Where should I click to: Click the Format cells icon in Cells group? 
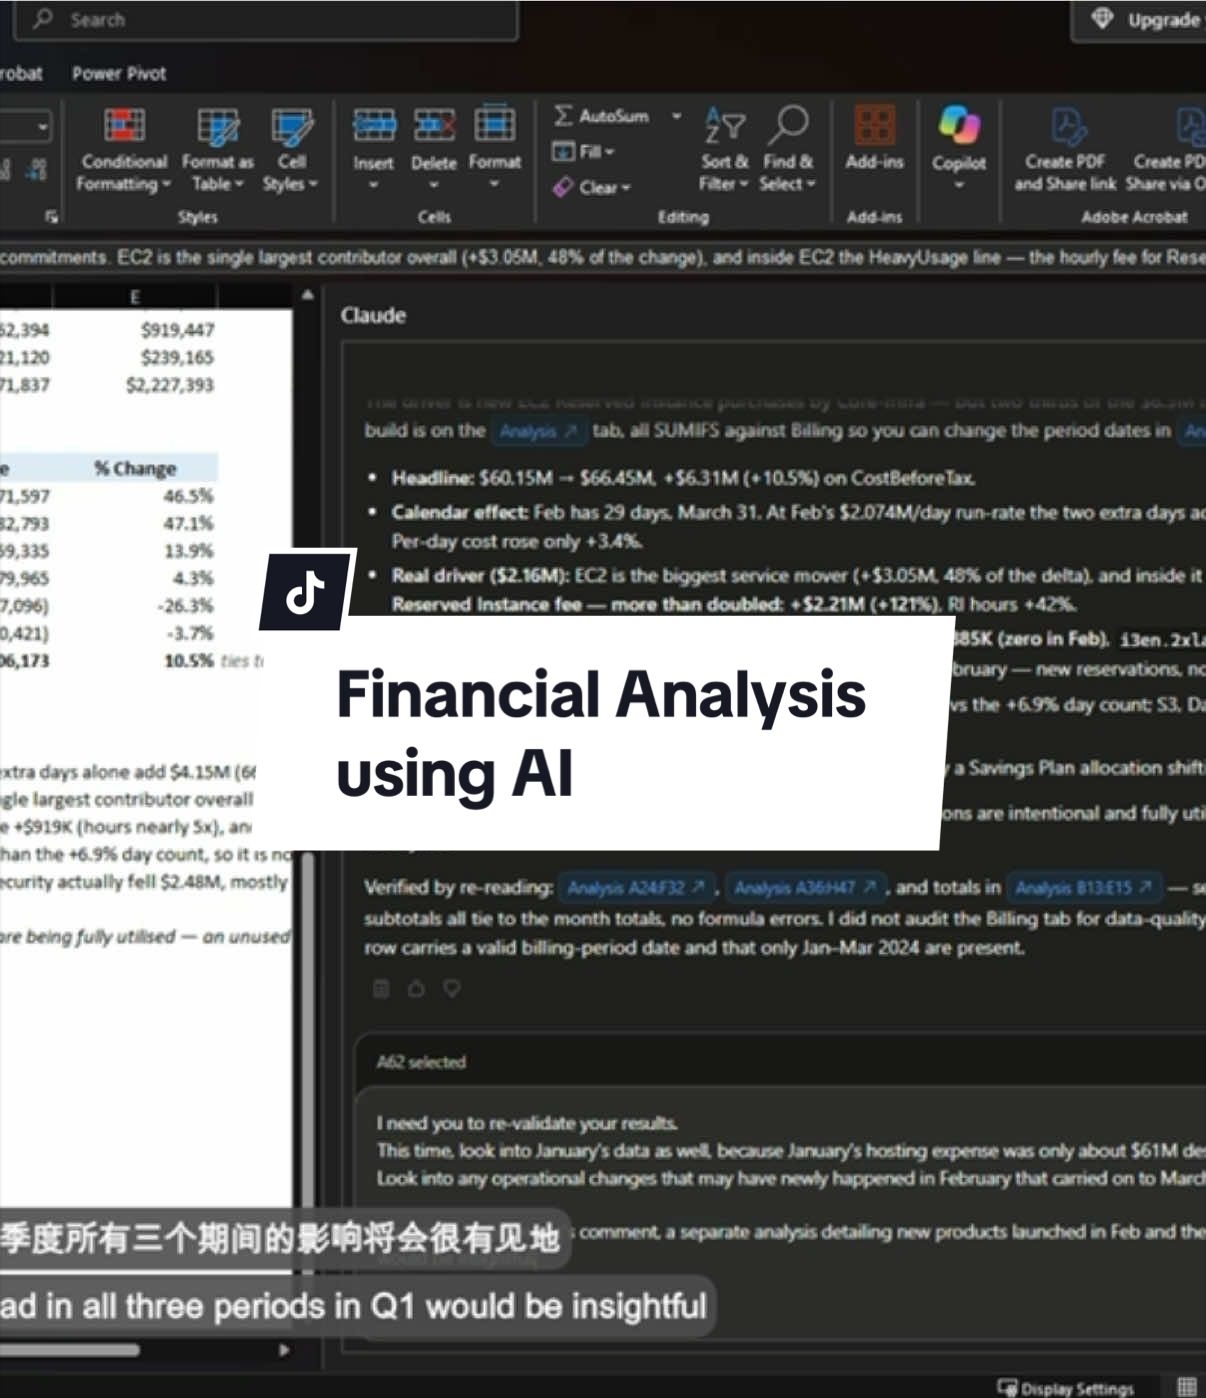click(x=494, y=126)
